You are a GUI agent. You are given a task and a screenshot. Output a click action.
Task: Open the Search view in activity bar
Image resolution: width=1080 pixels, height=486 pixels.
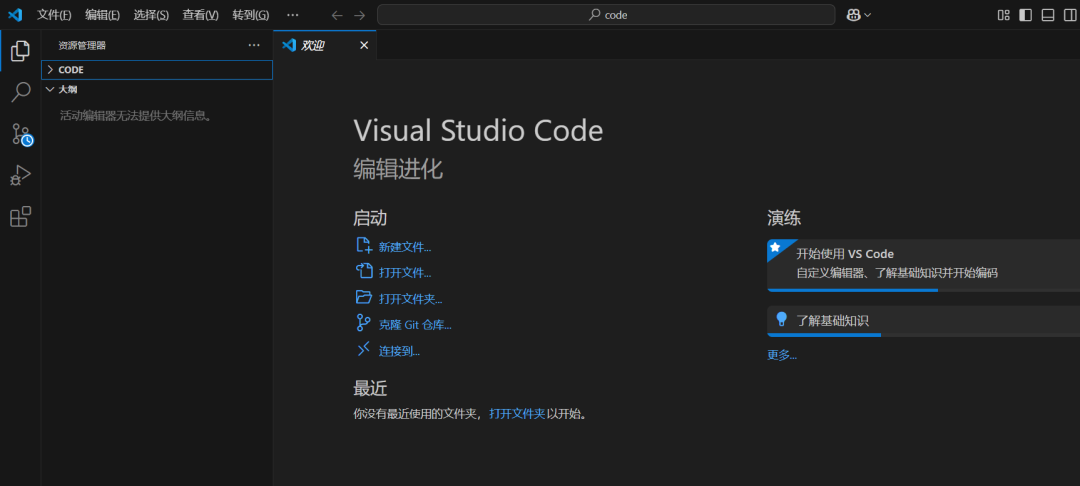click(21, 92)
